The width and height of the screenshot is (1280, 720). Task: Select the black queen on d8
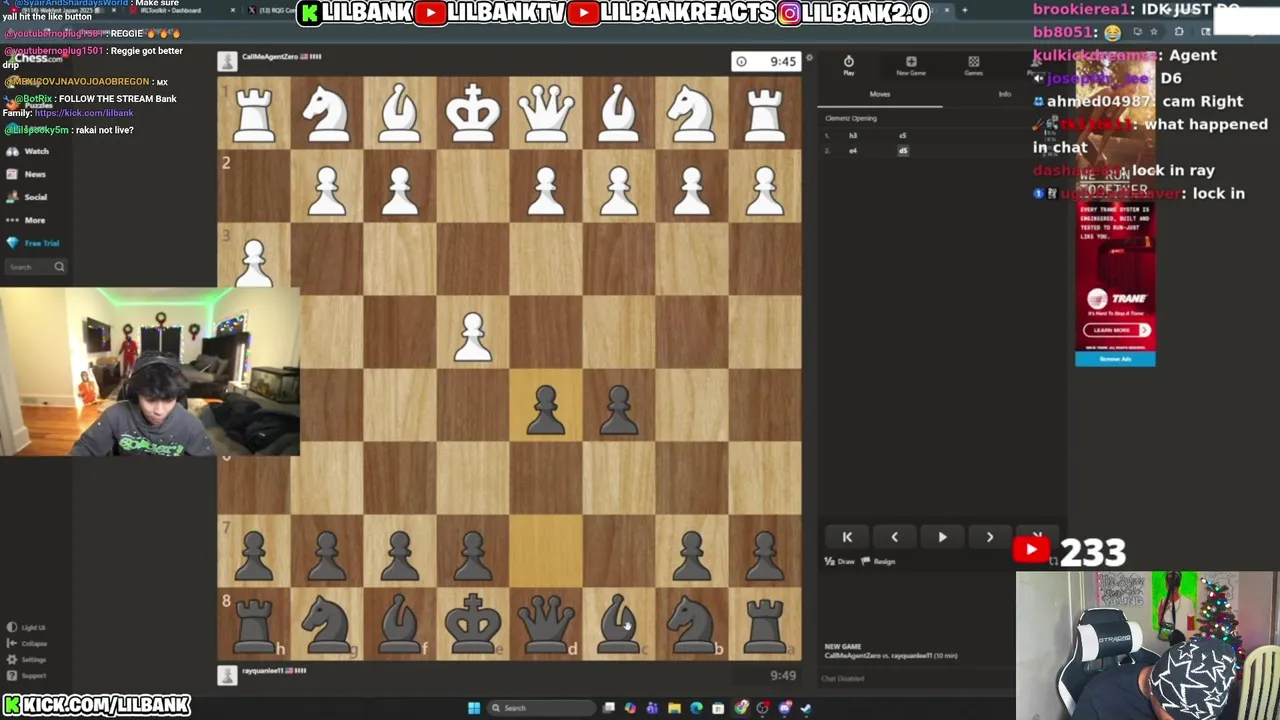(546, 624)
